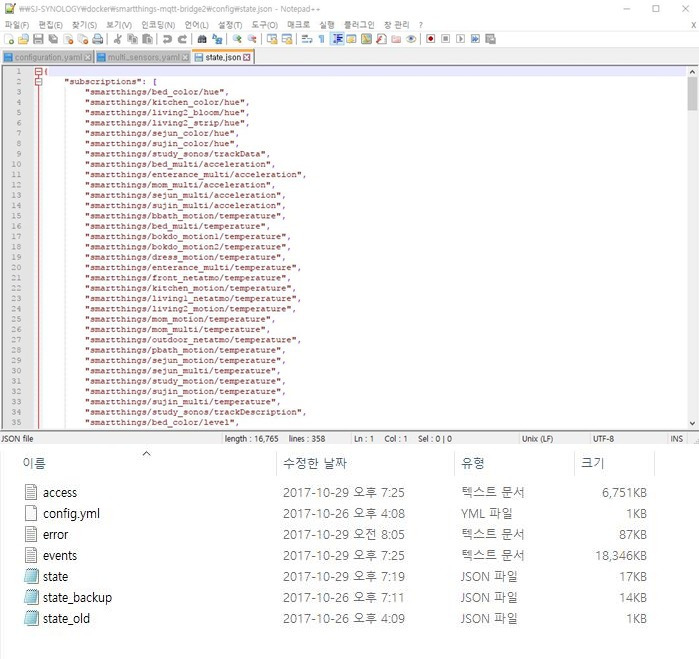Toggle word wrap in the toolbar

[x=307, y=39]
